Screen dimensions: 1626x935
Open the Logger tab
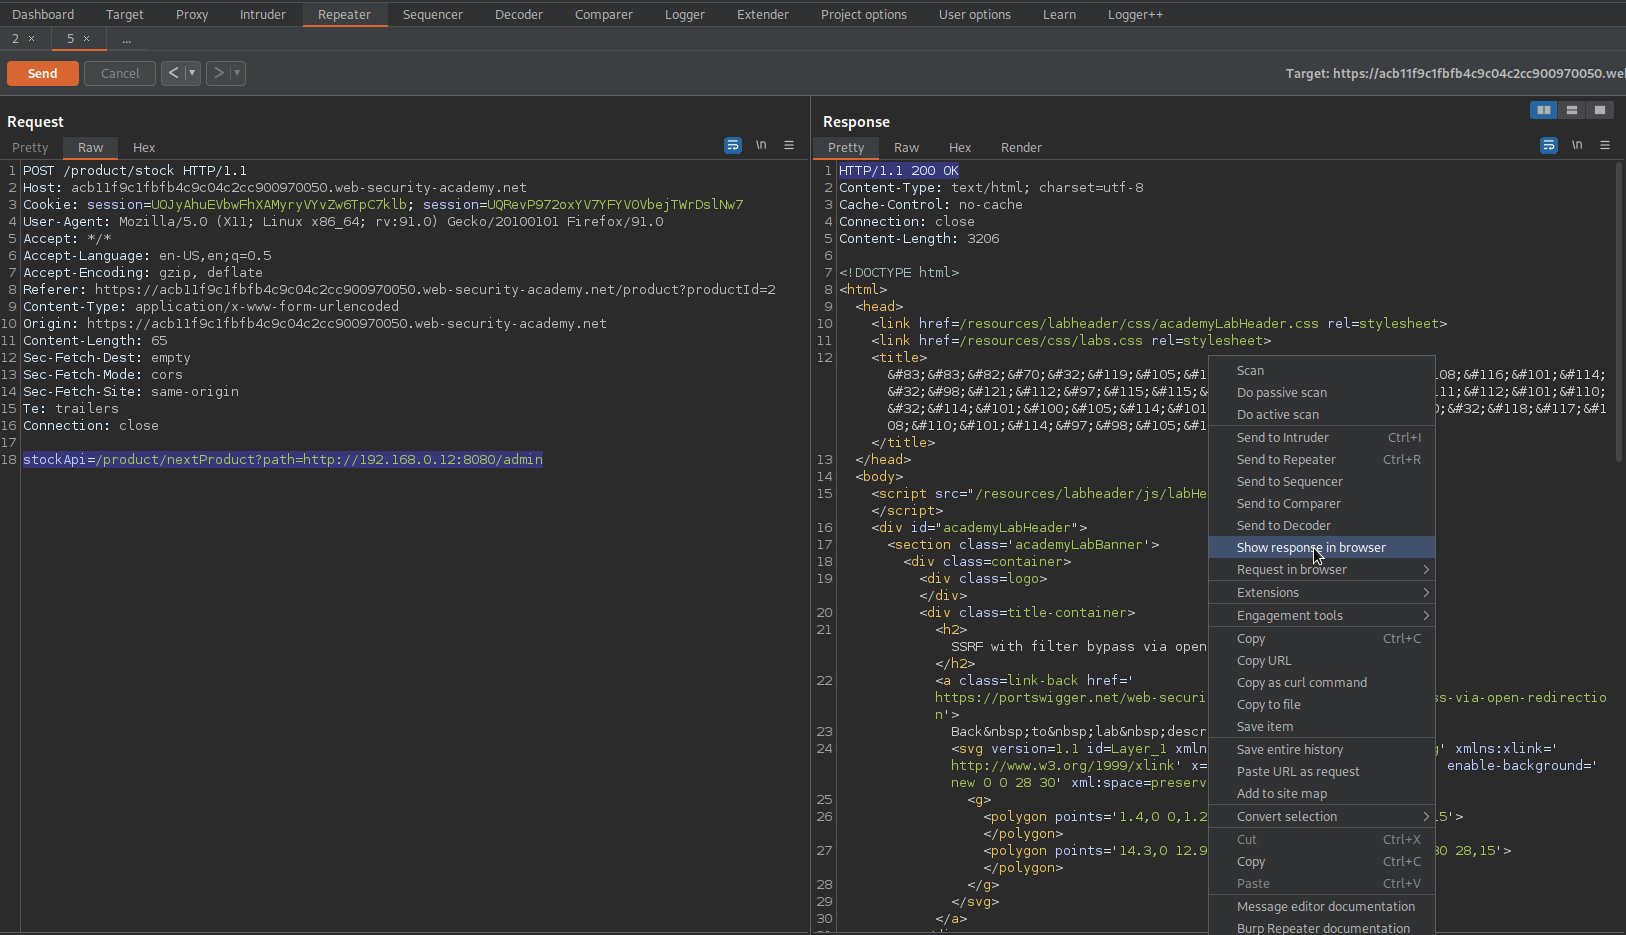685,14
